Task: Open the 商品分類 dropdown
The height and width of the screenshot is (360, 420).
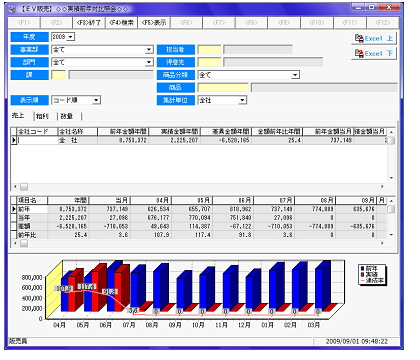Action: point(295,75)
